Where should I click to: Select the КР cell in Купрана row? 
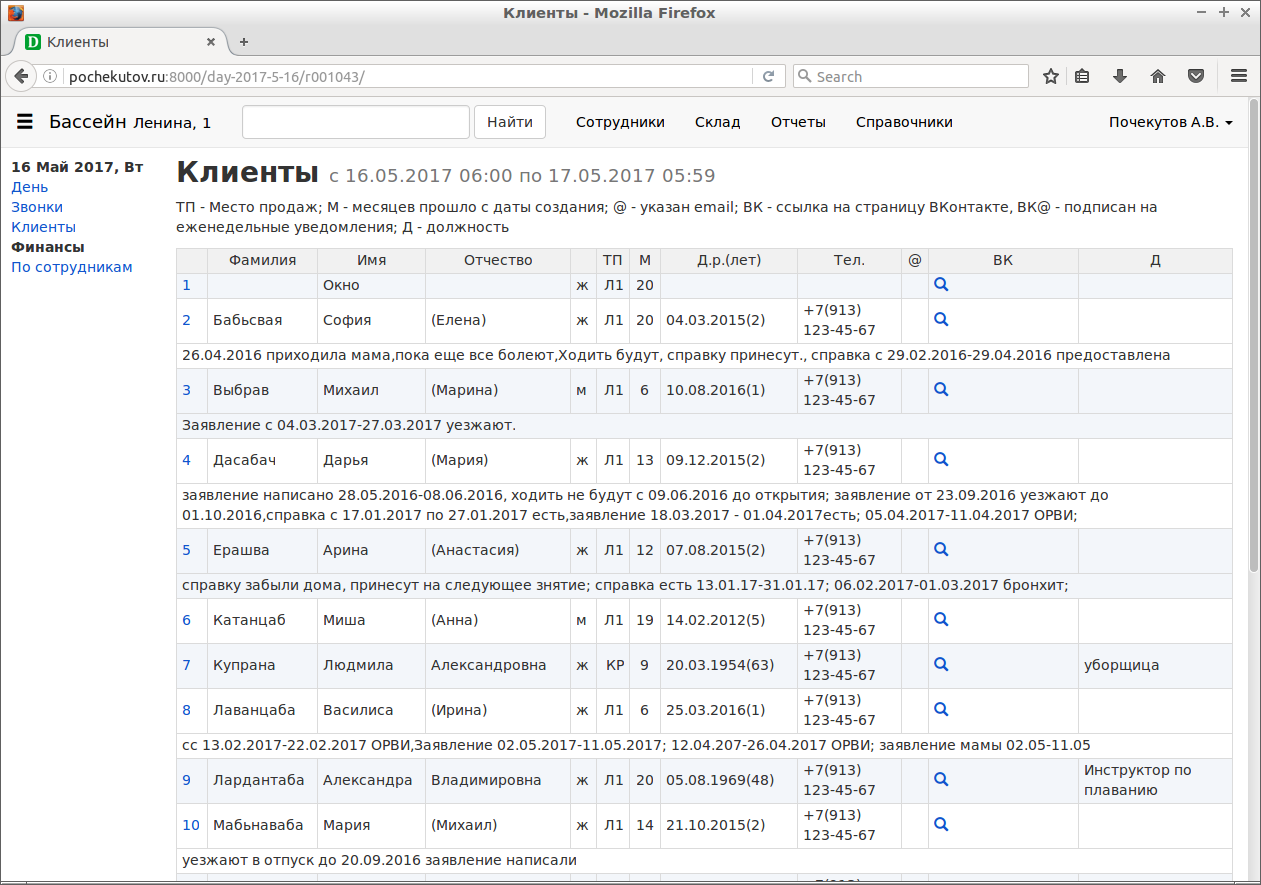[x=613, y=665]
